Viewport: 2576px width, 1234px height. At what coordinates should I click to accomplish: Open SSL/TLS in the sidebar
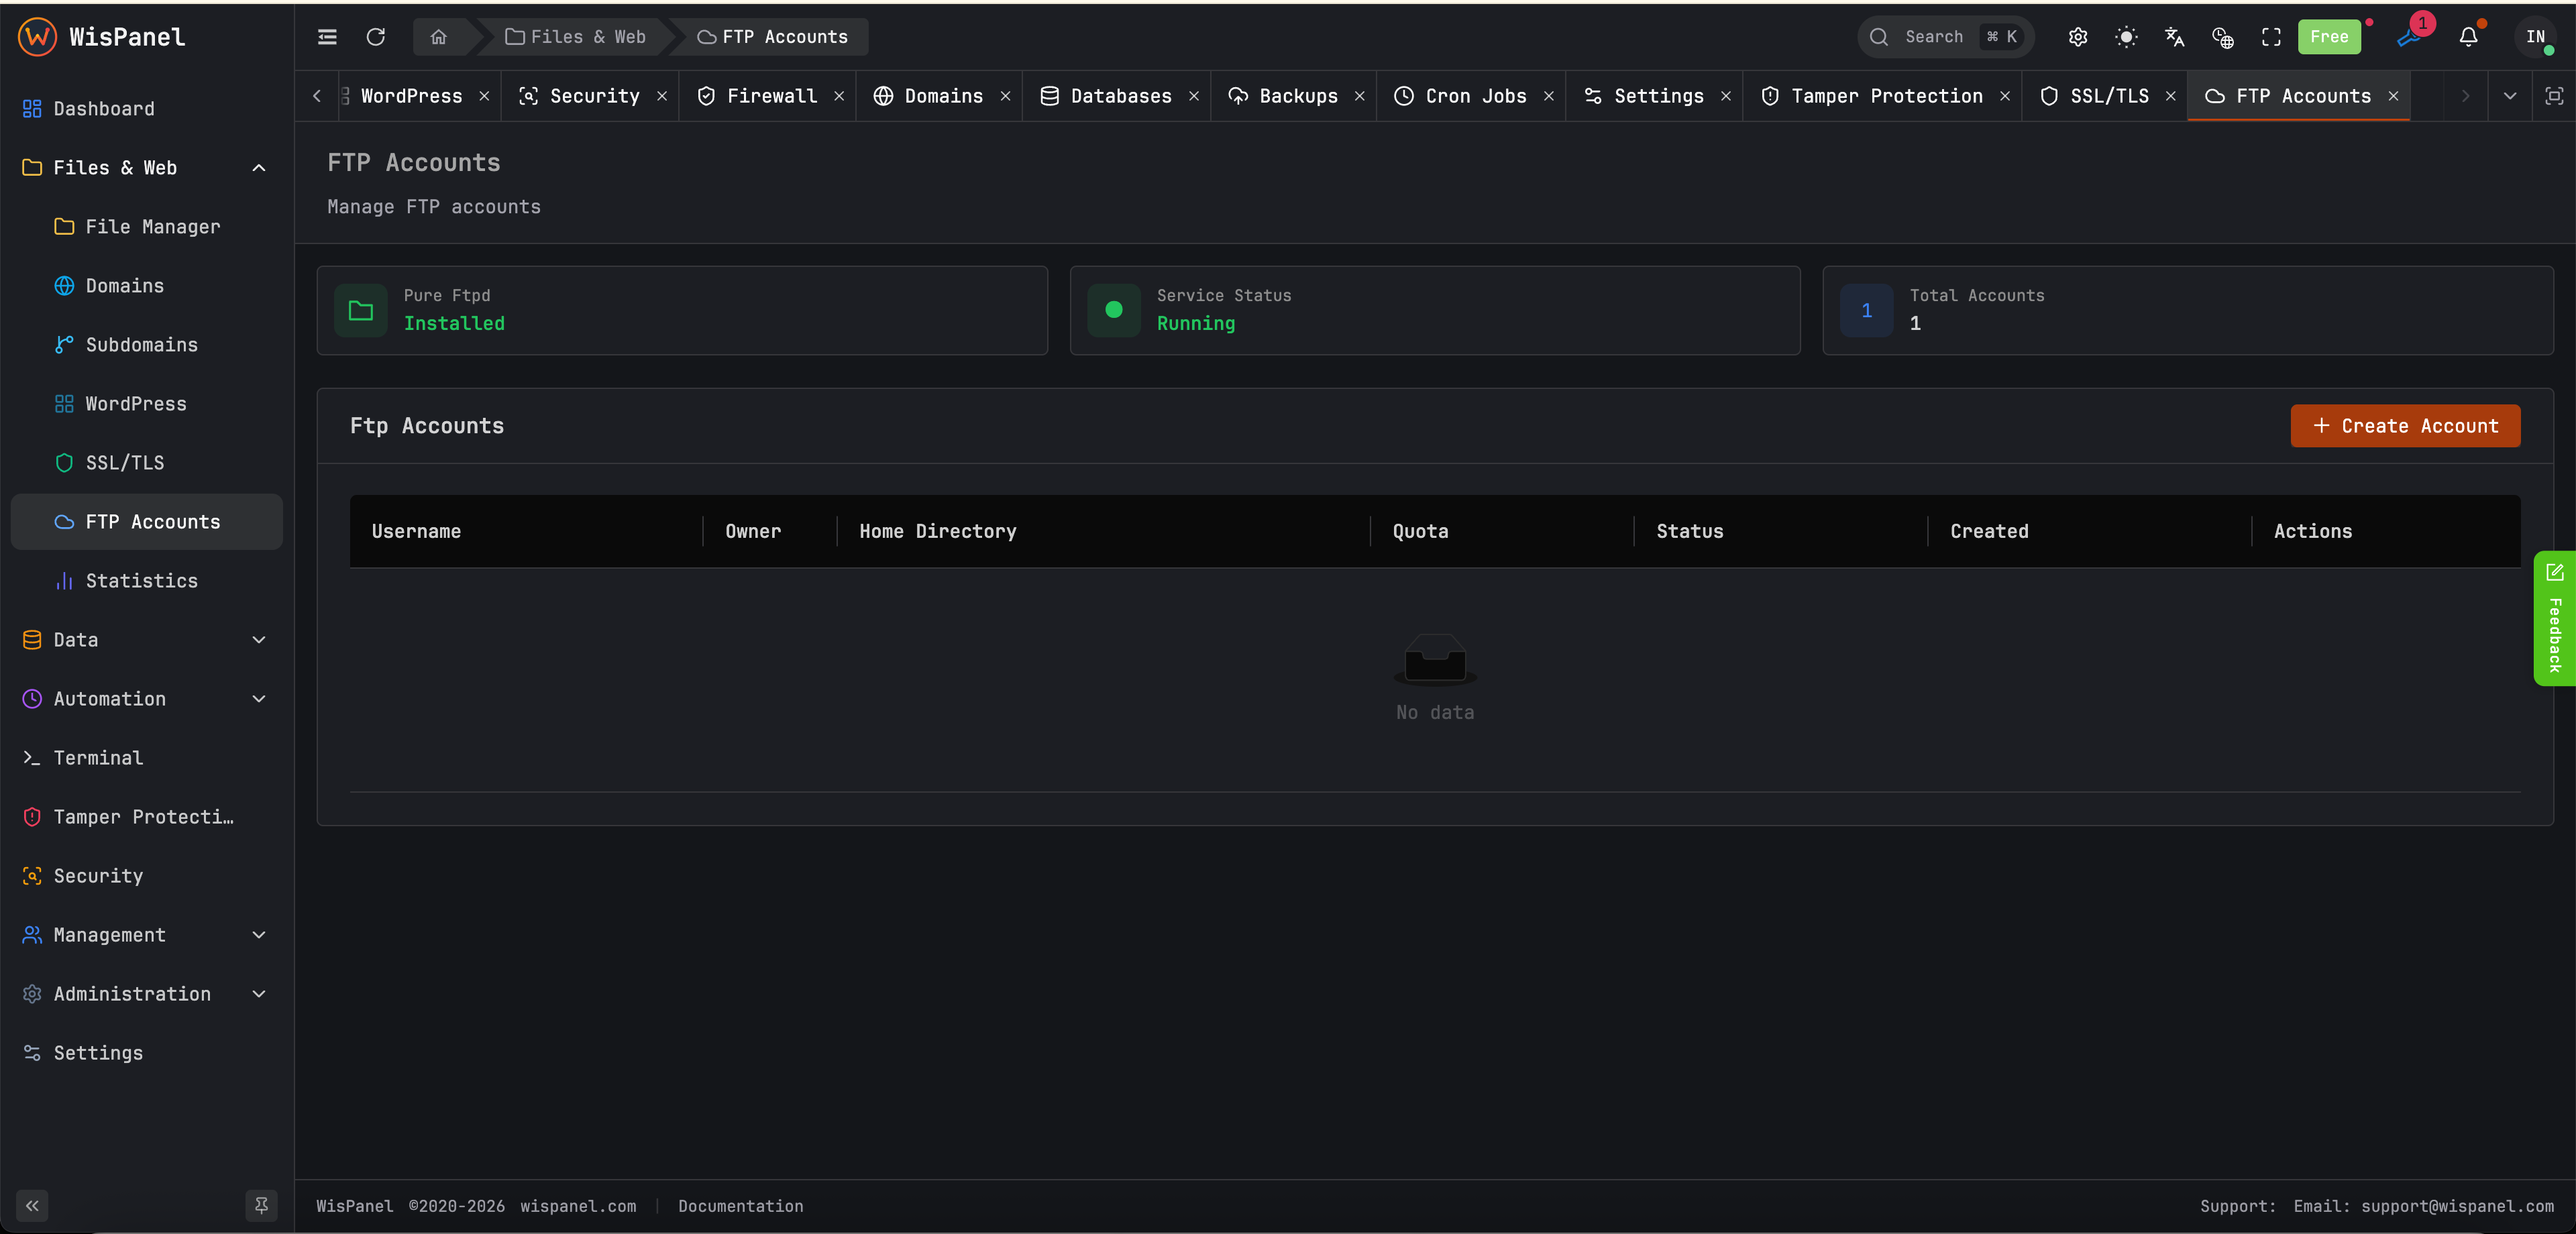[147, 462]
